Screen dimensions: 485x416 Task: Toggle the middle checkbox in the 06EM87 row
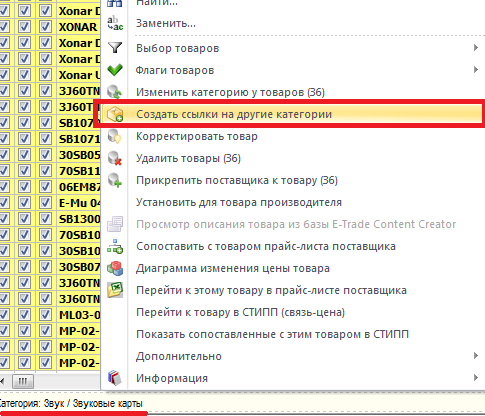tap(24, 187)
